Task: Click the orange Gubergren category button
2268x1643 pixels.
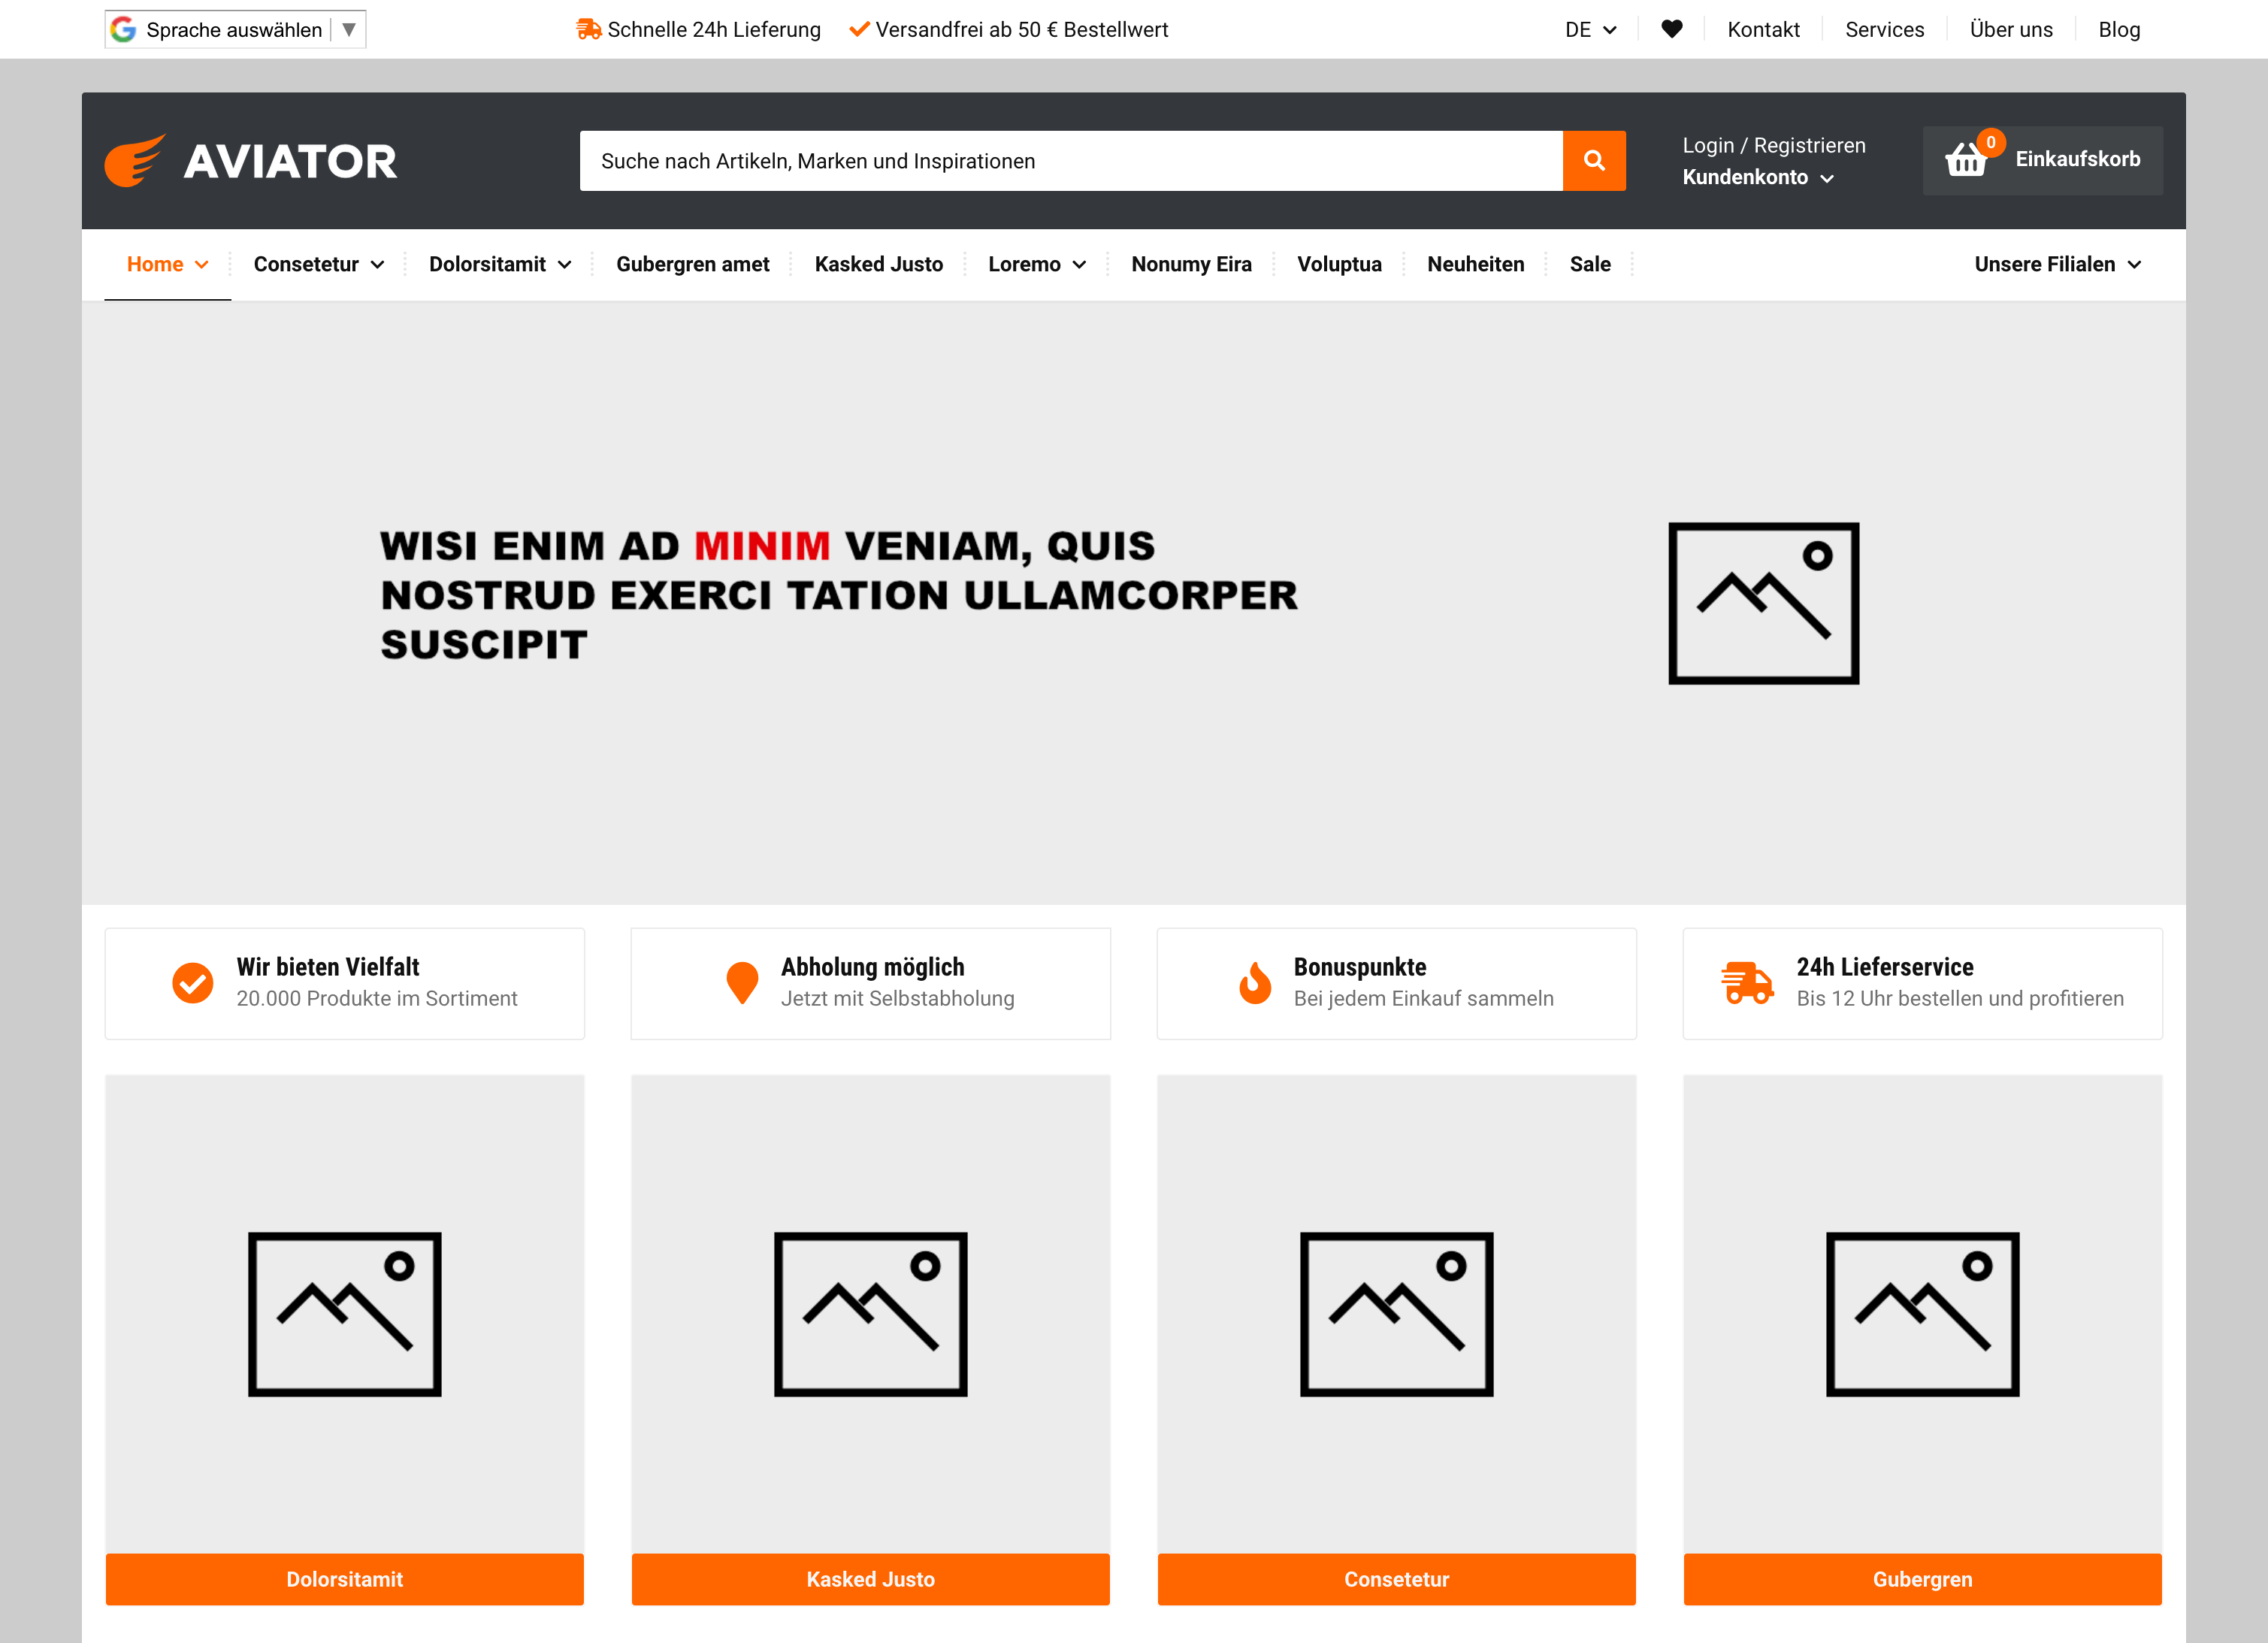Action: pos(1923,1579)
